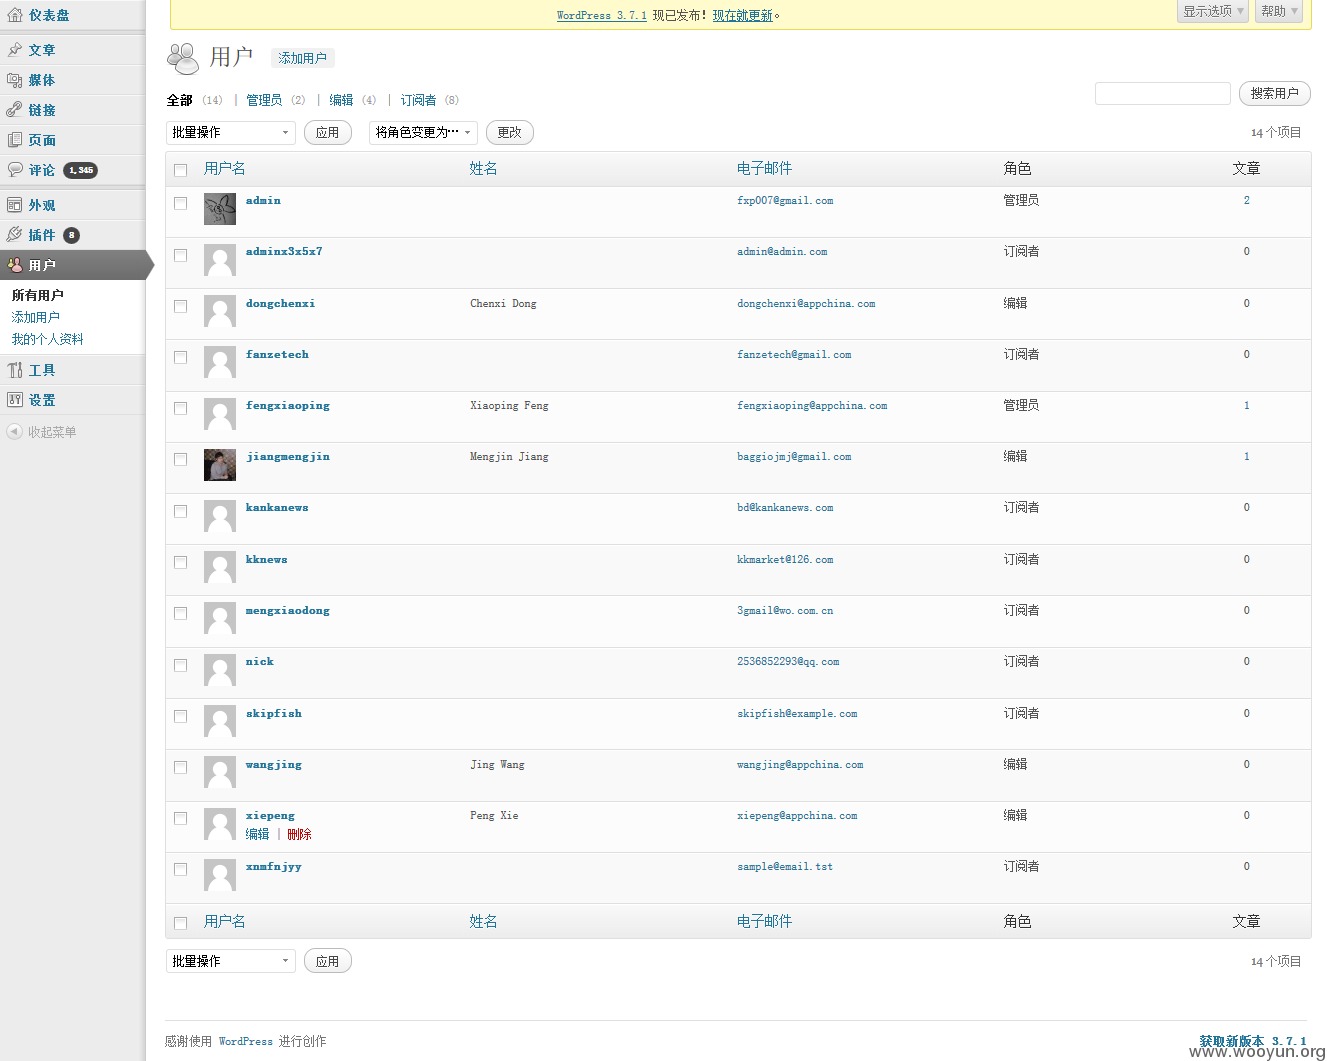Viewport: 1327px width, 1061px height.
Task: Click the red 删除 link under xiepeng
Action: [299, 834]
